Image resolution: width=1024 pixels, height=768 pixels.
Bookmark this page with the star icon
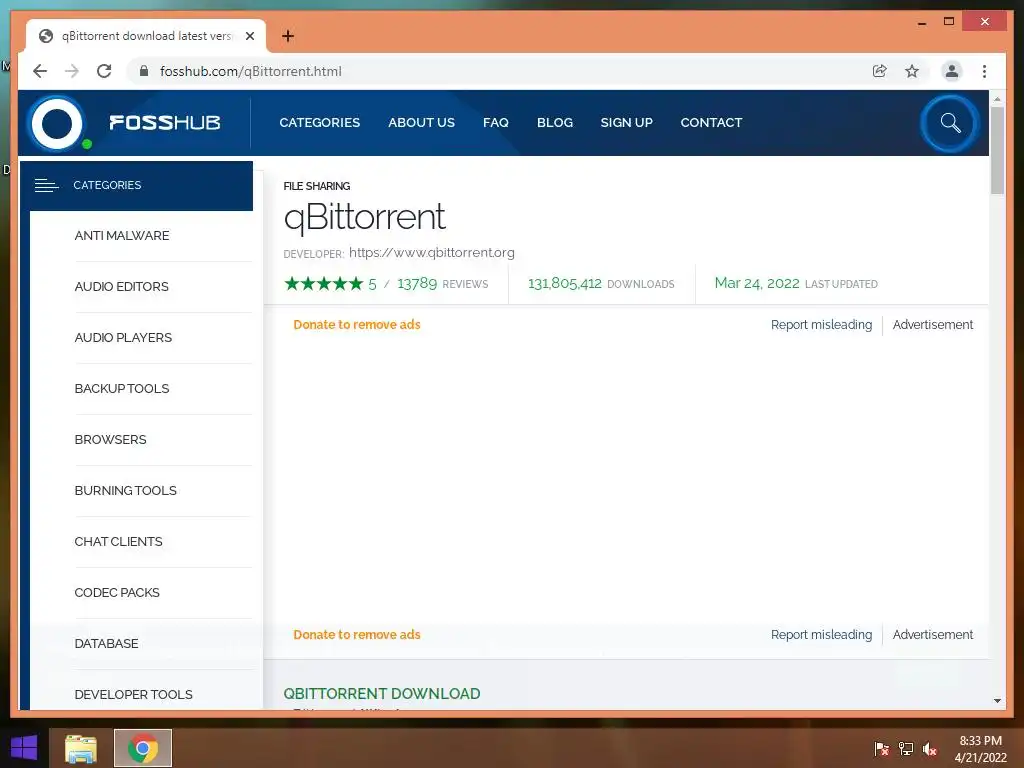coord(912,71)
